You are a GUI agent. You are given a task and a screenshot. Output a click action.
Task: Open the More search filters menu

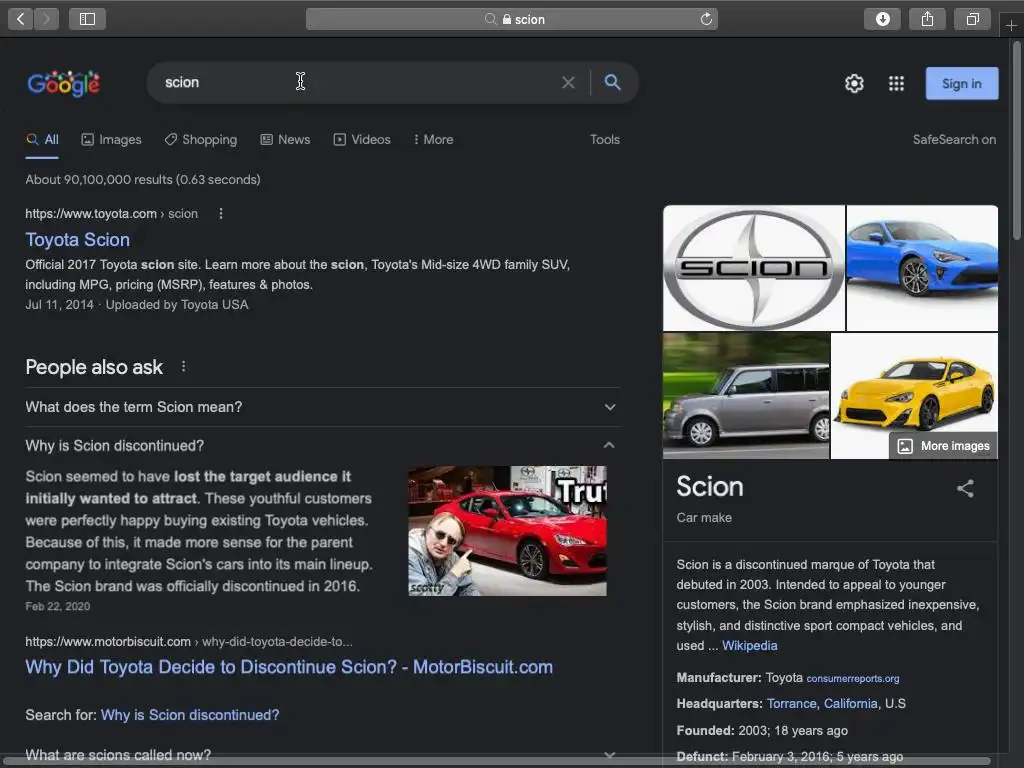[x=433, y=139]
